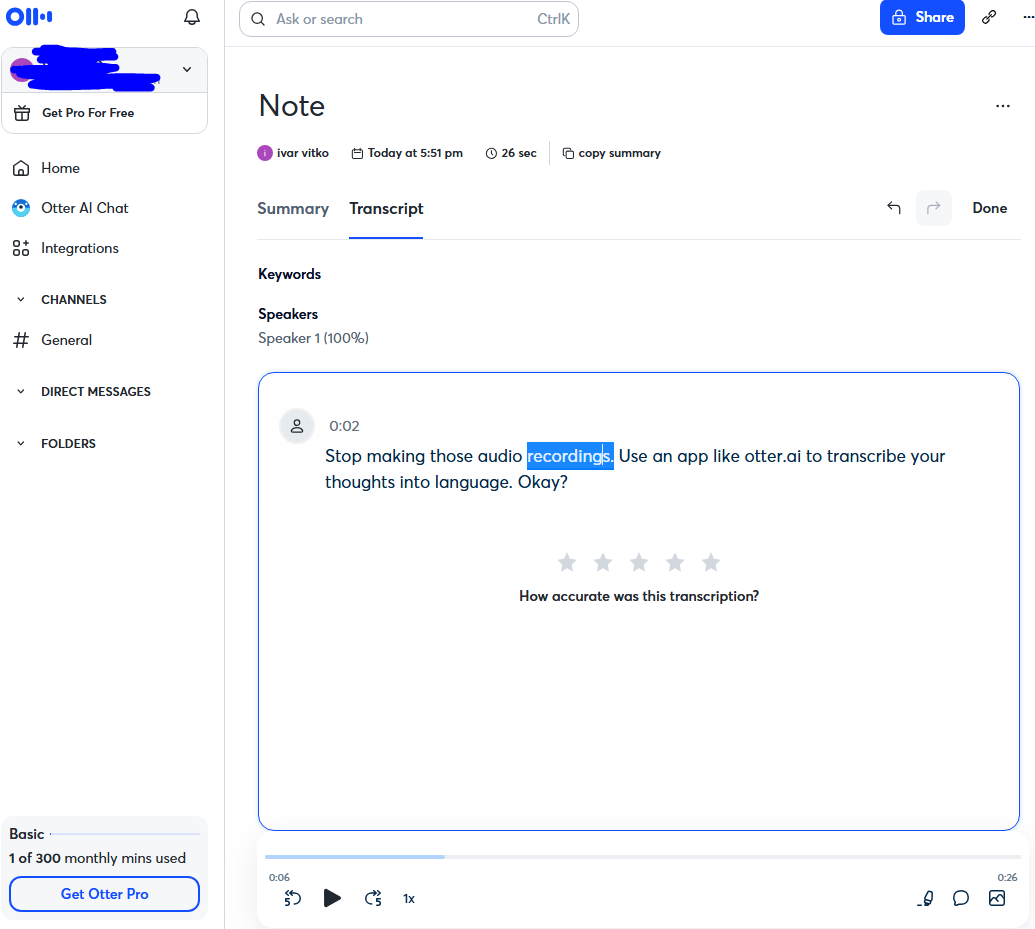
Task: Expand the account workspace dropdown chevron
Action: [187, 69]
